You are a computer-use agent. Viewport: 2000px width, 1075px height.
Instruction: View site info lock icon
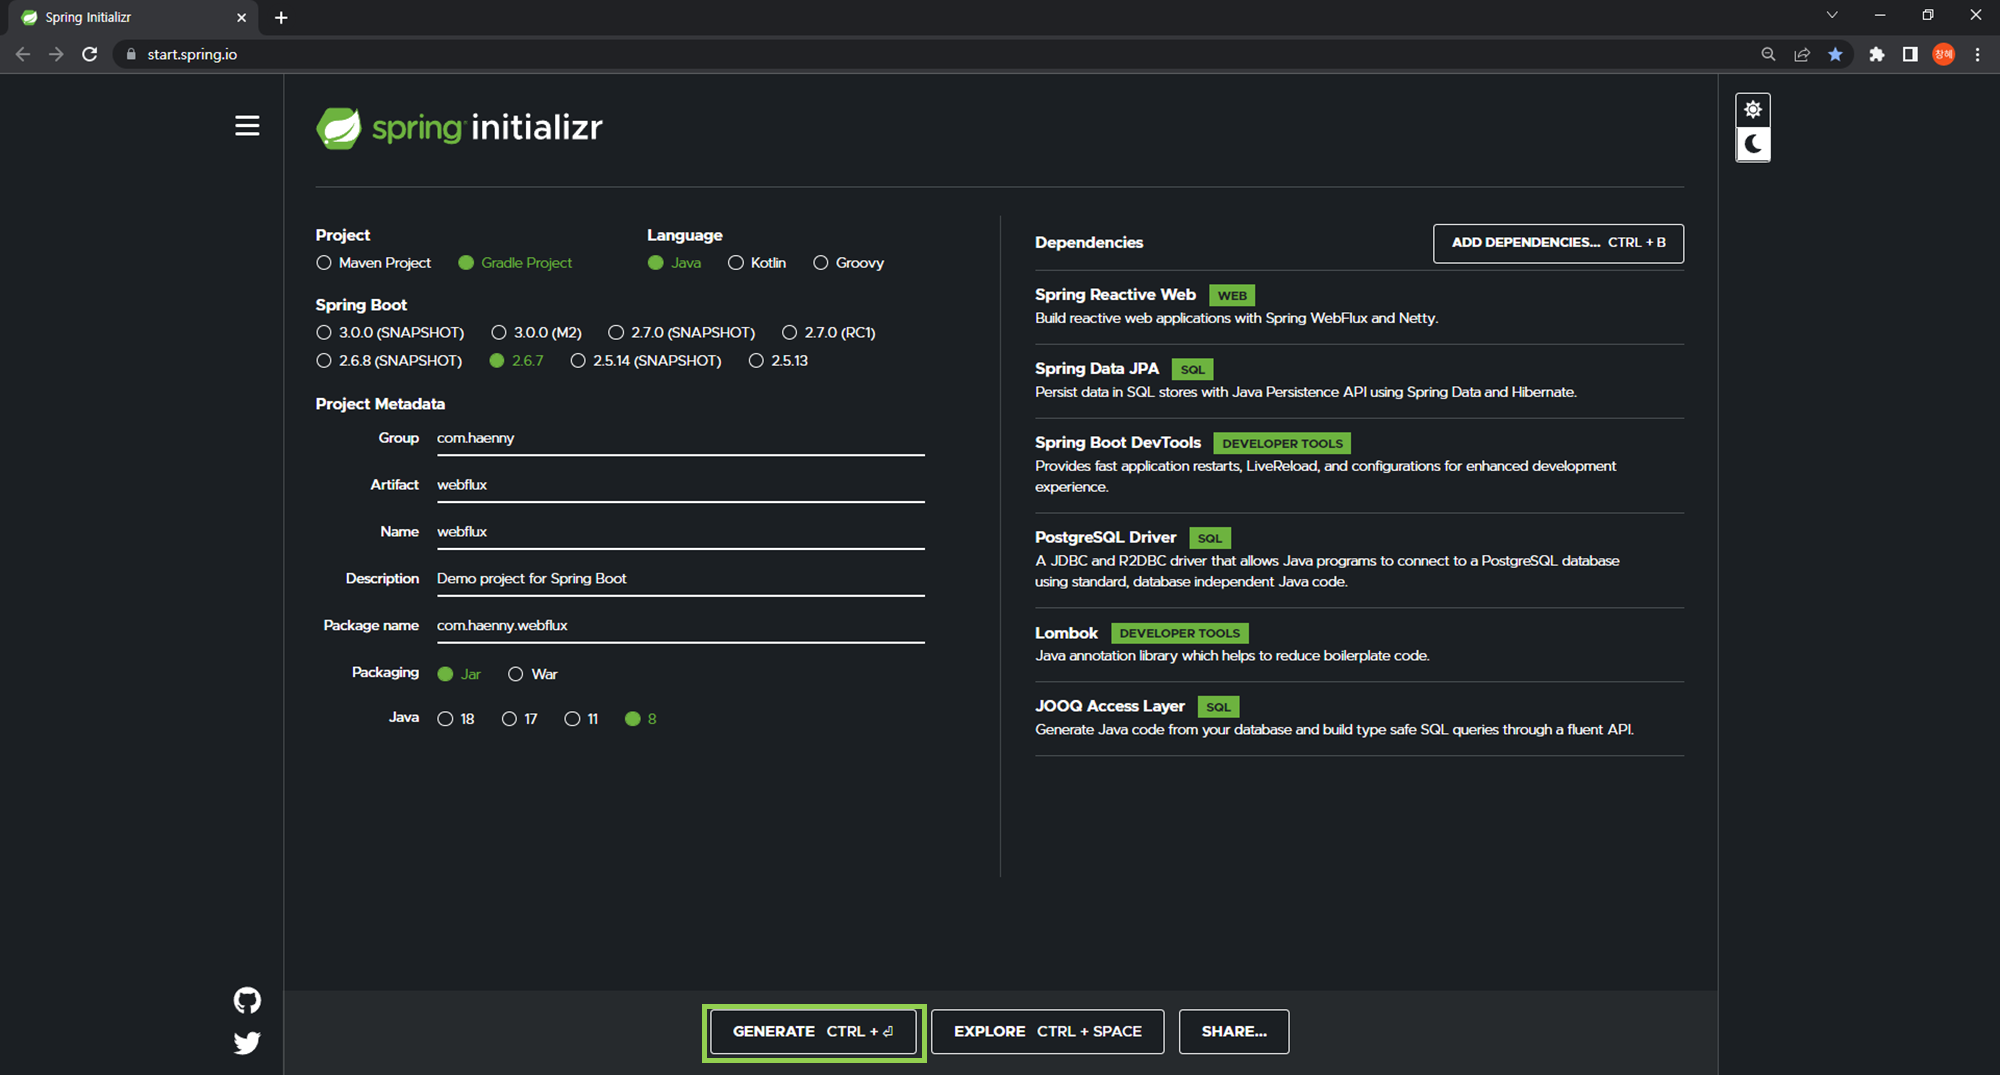130,54
